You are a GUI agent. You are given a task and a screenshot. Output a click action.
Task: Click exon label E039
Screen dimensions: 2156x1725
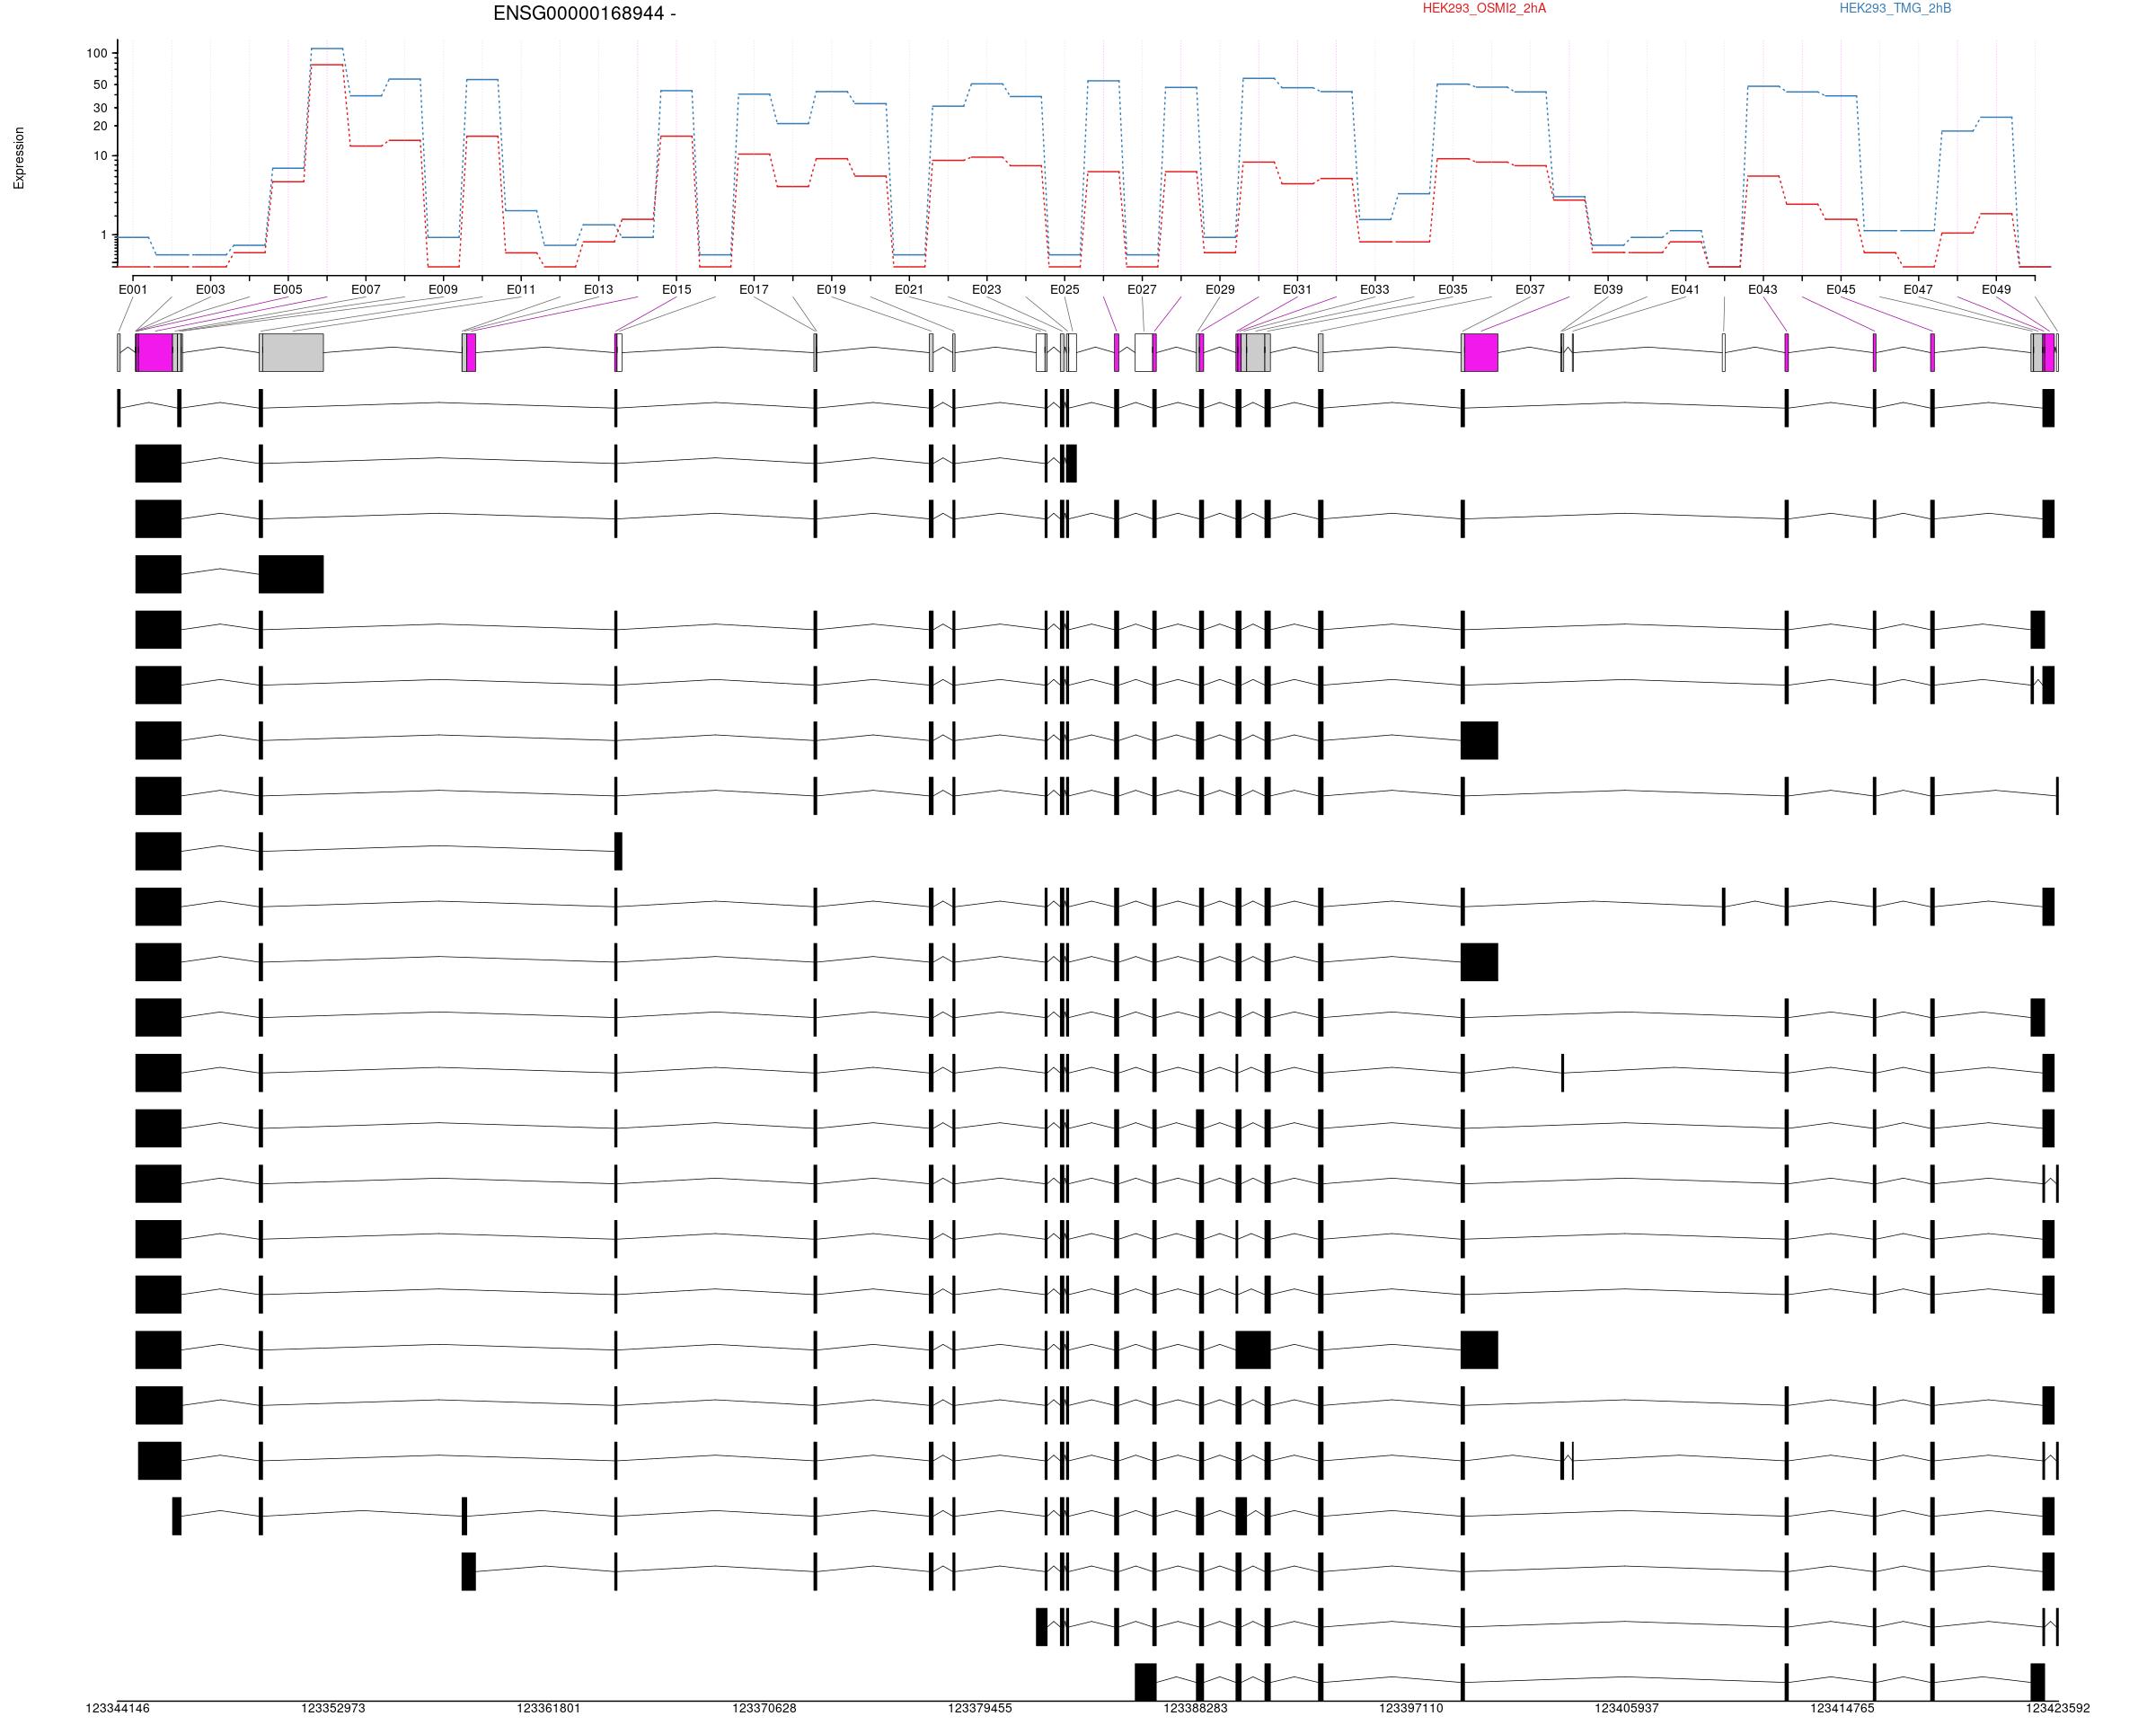(1608, 290)
